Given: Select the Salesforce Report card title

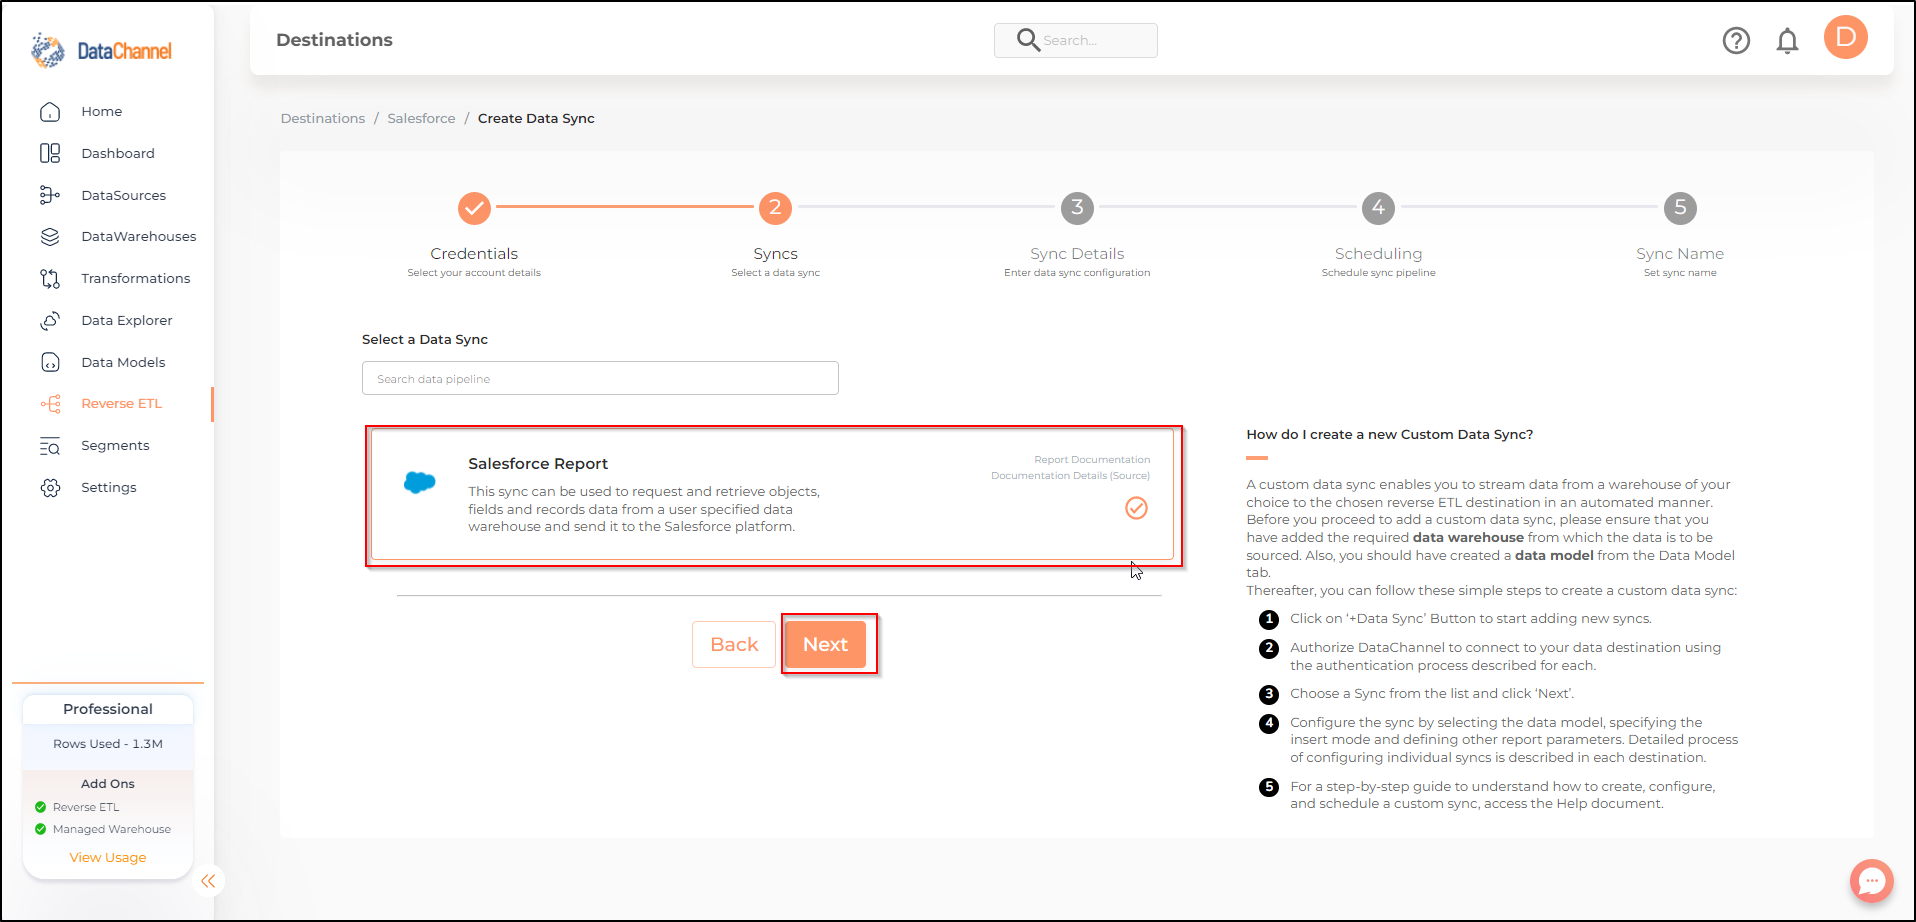Looking at the screenshot, I should tap(538, 464).
